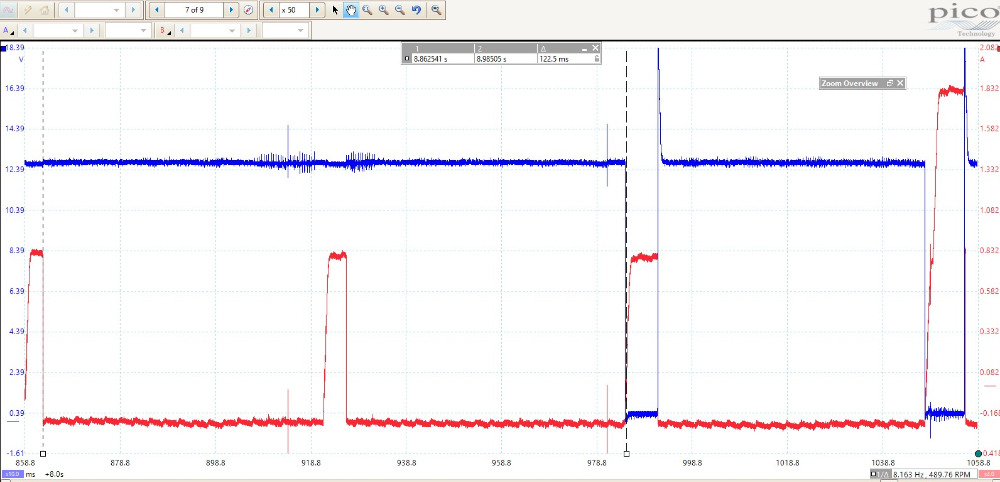Viewport: 1000px width, 482px height.
Task: Click the 7 of 9 buffer field
Action: (x=195, y=9)
